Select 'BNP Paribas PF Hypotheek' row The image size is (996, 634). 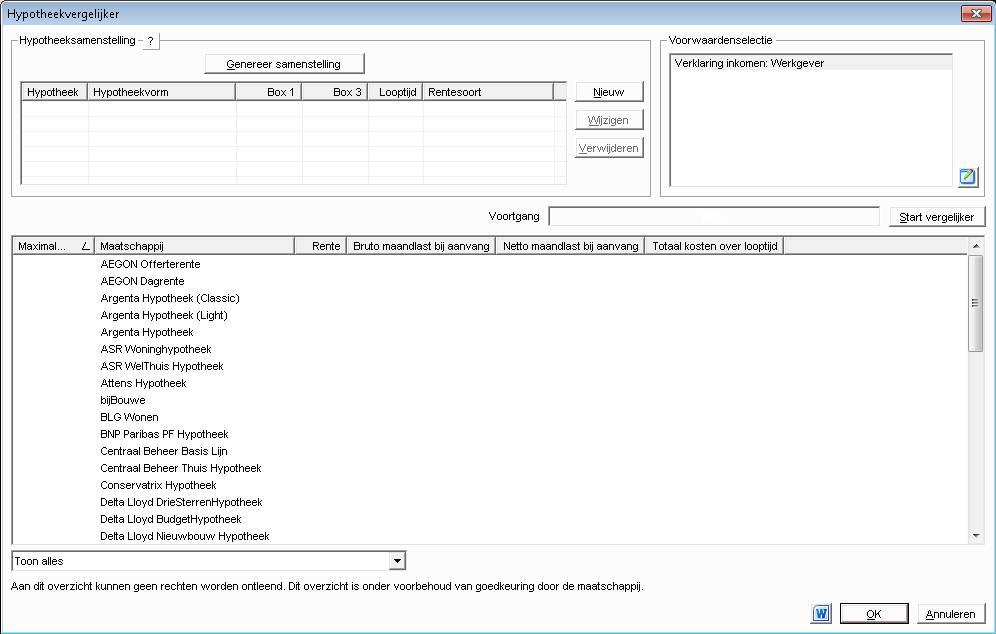pyautogui.click(x=490, y=434)
